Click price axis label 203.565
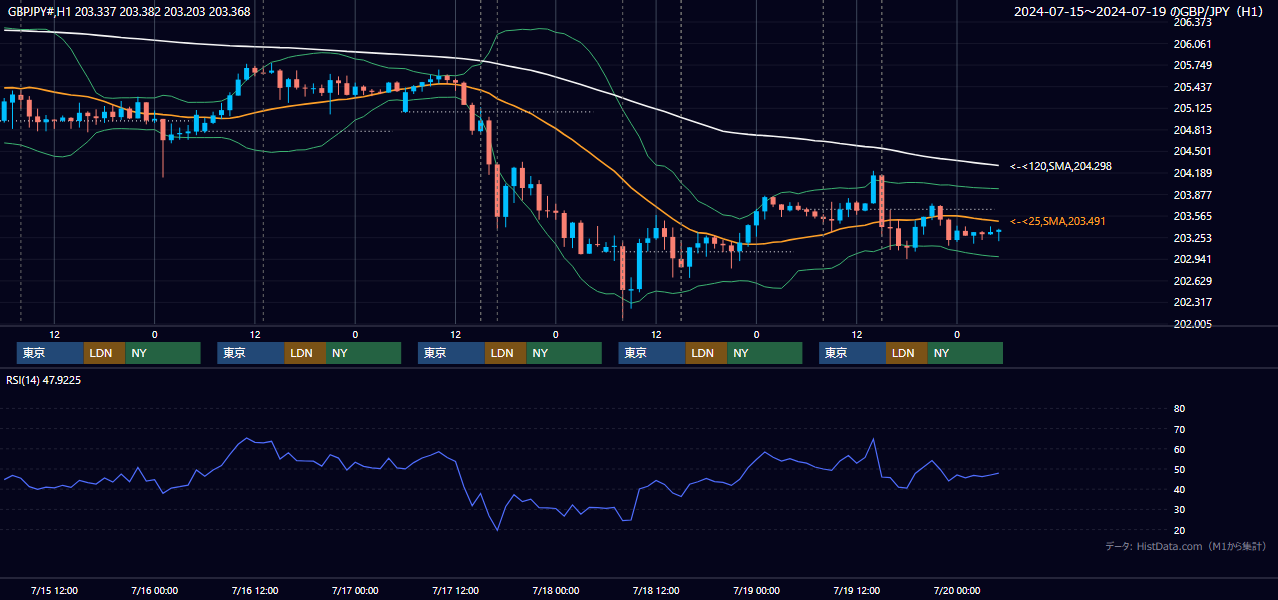1278x600 pixels. coord(1192,216)
